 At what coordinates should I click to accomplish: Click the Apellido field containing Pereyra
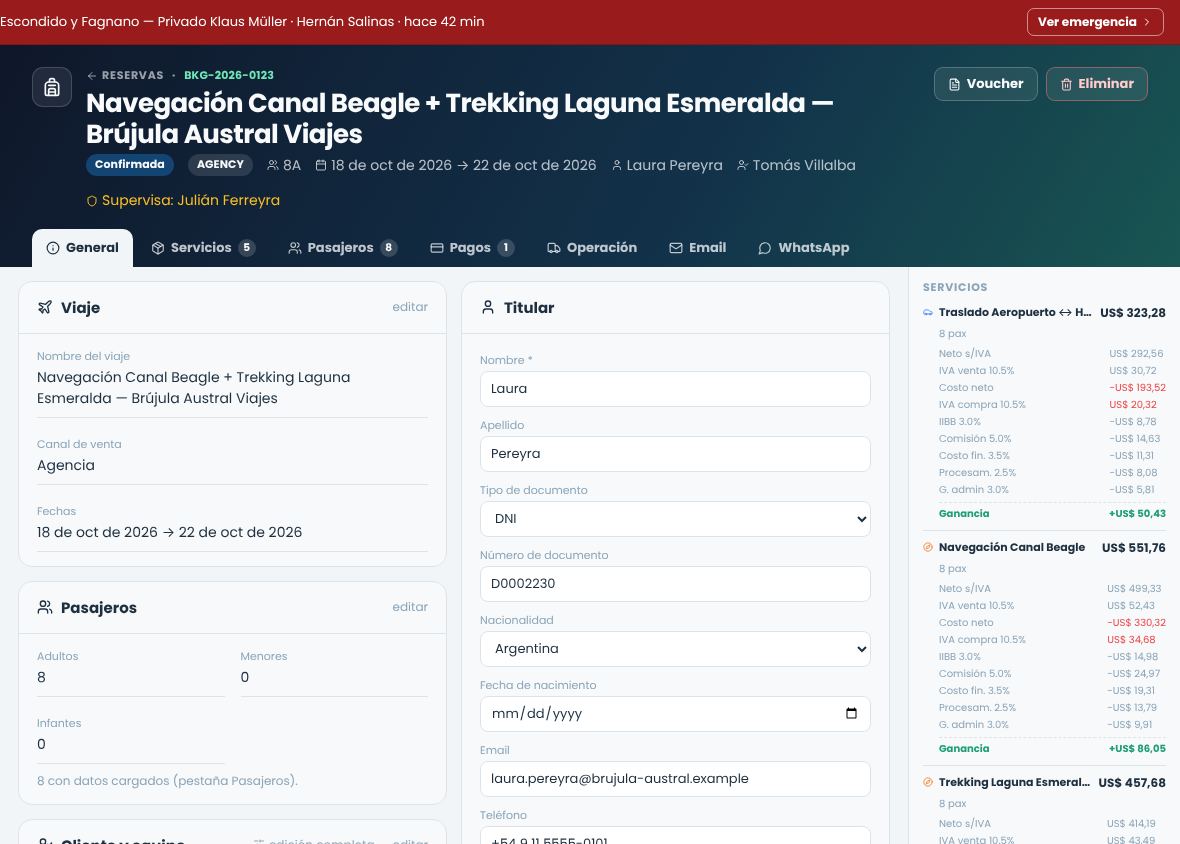tap(675, 454)
